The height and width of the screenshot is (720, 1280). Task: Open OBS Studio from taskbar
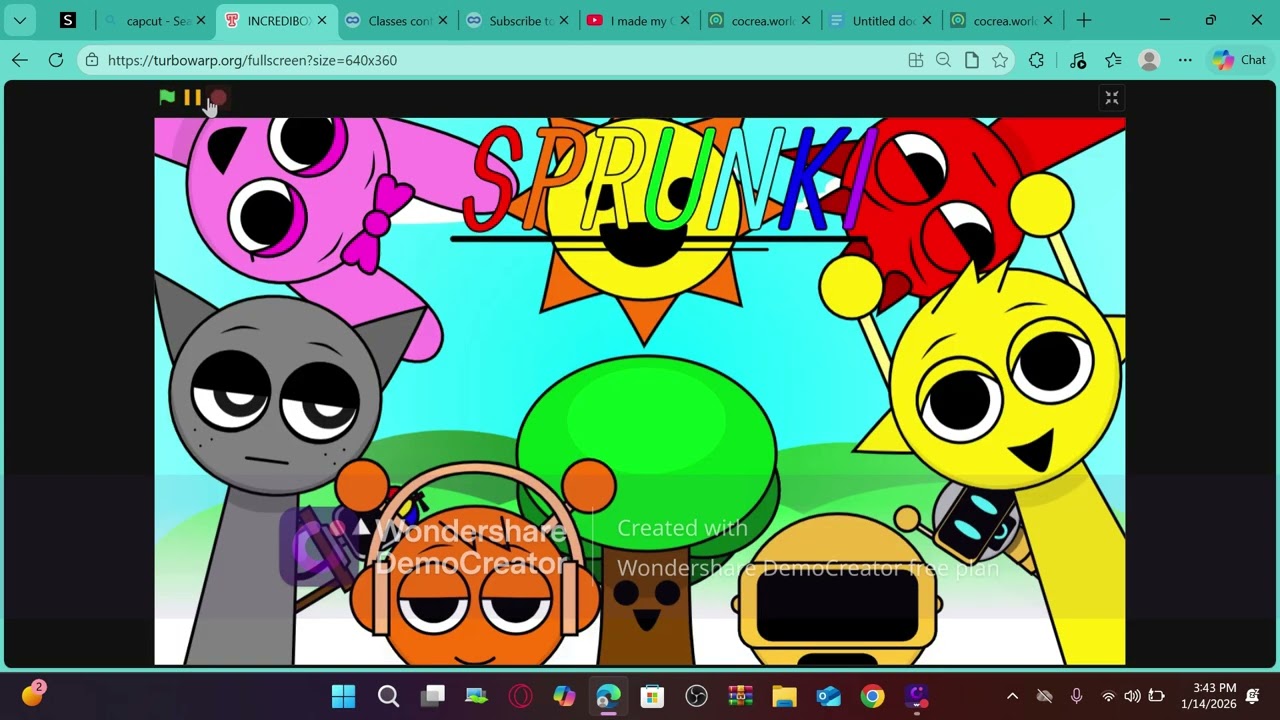coord(696,696)
